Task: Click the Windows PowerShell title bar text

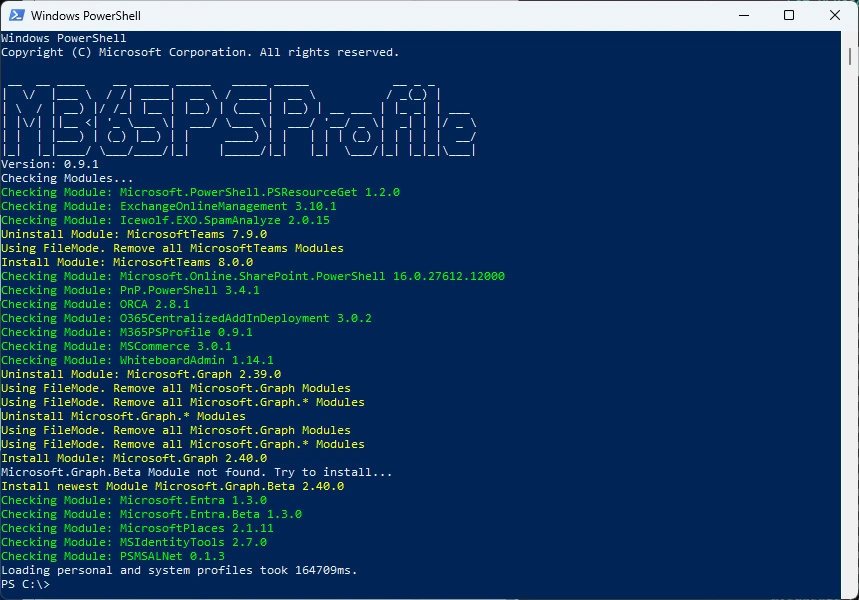Action: pos(85,15)
